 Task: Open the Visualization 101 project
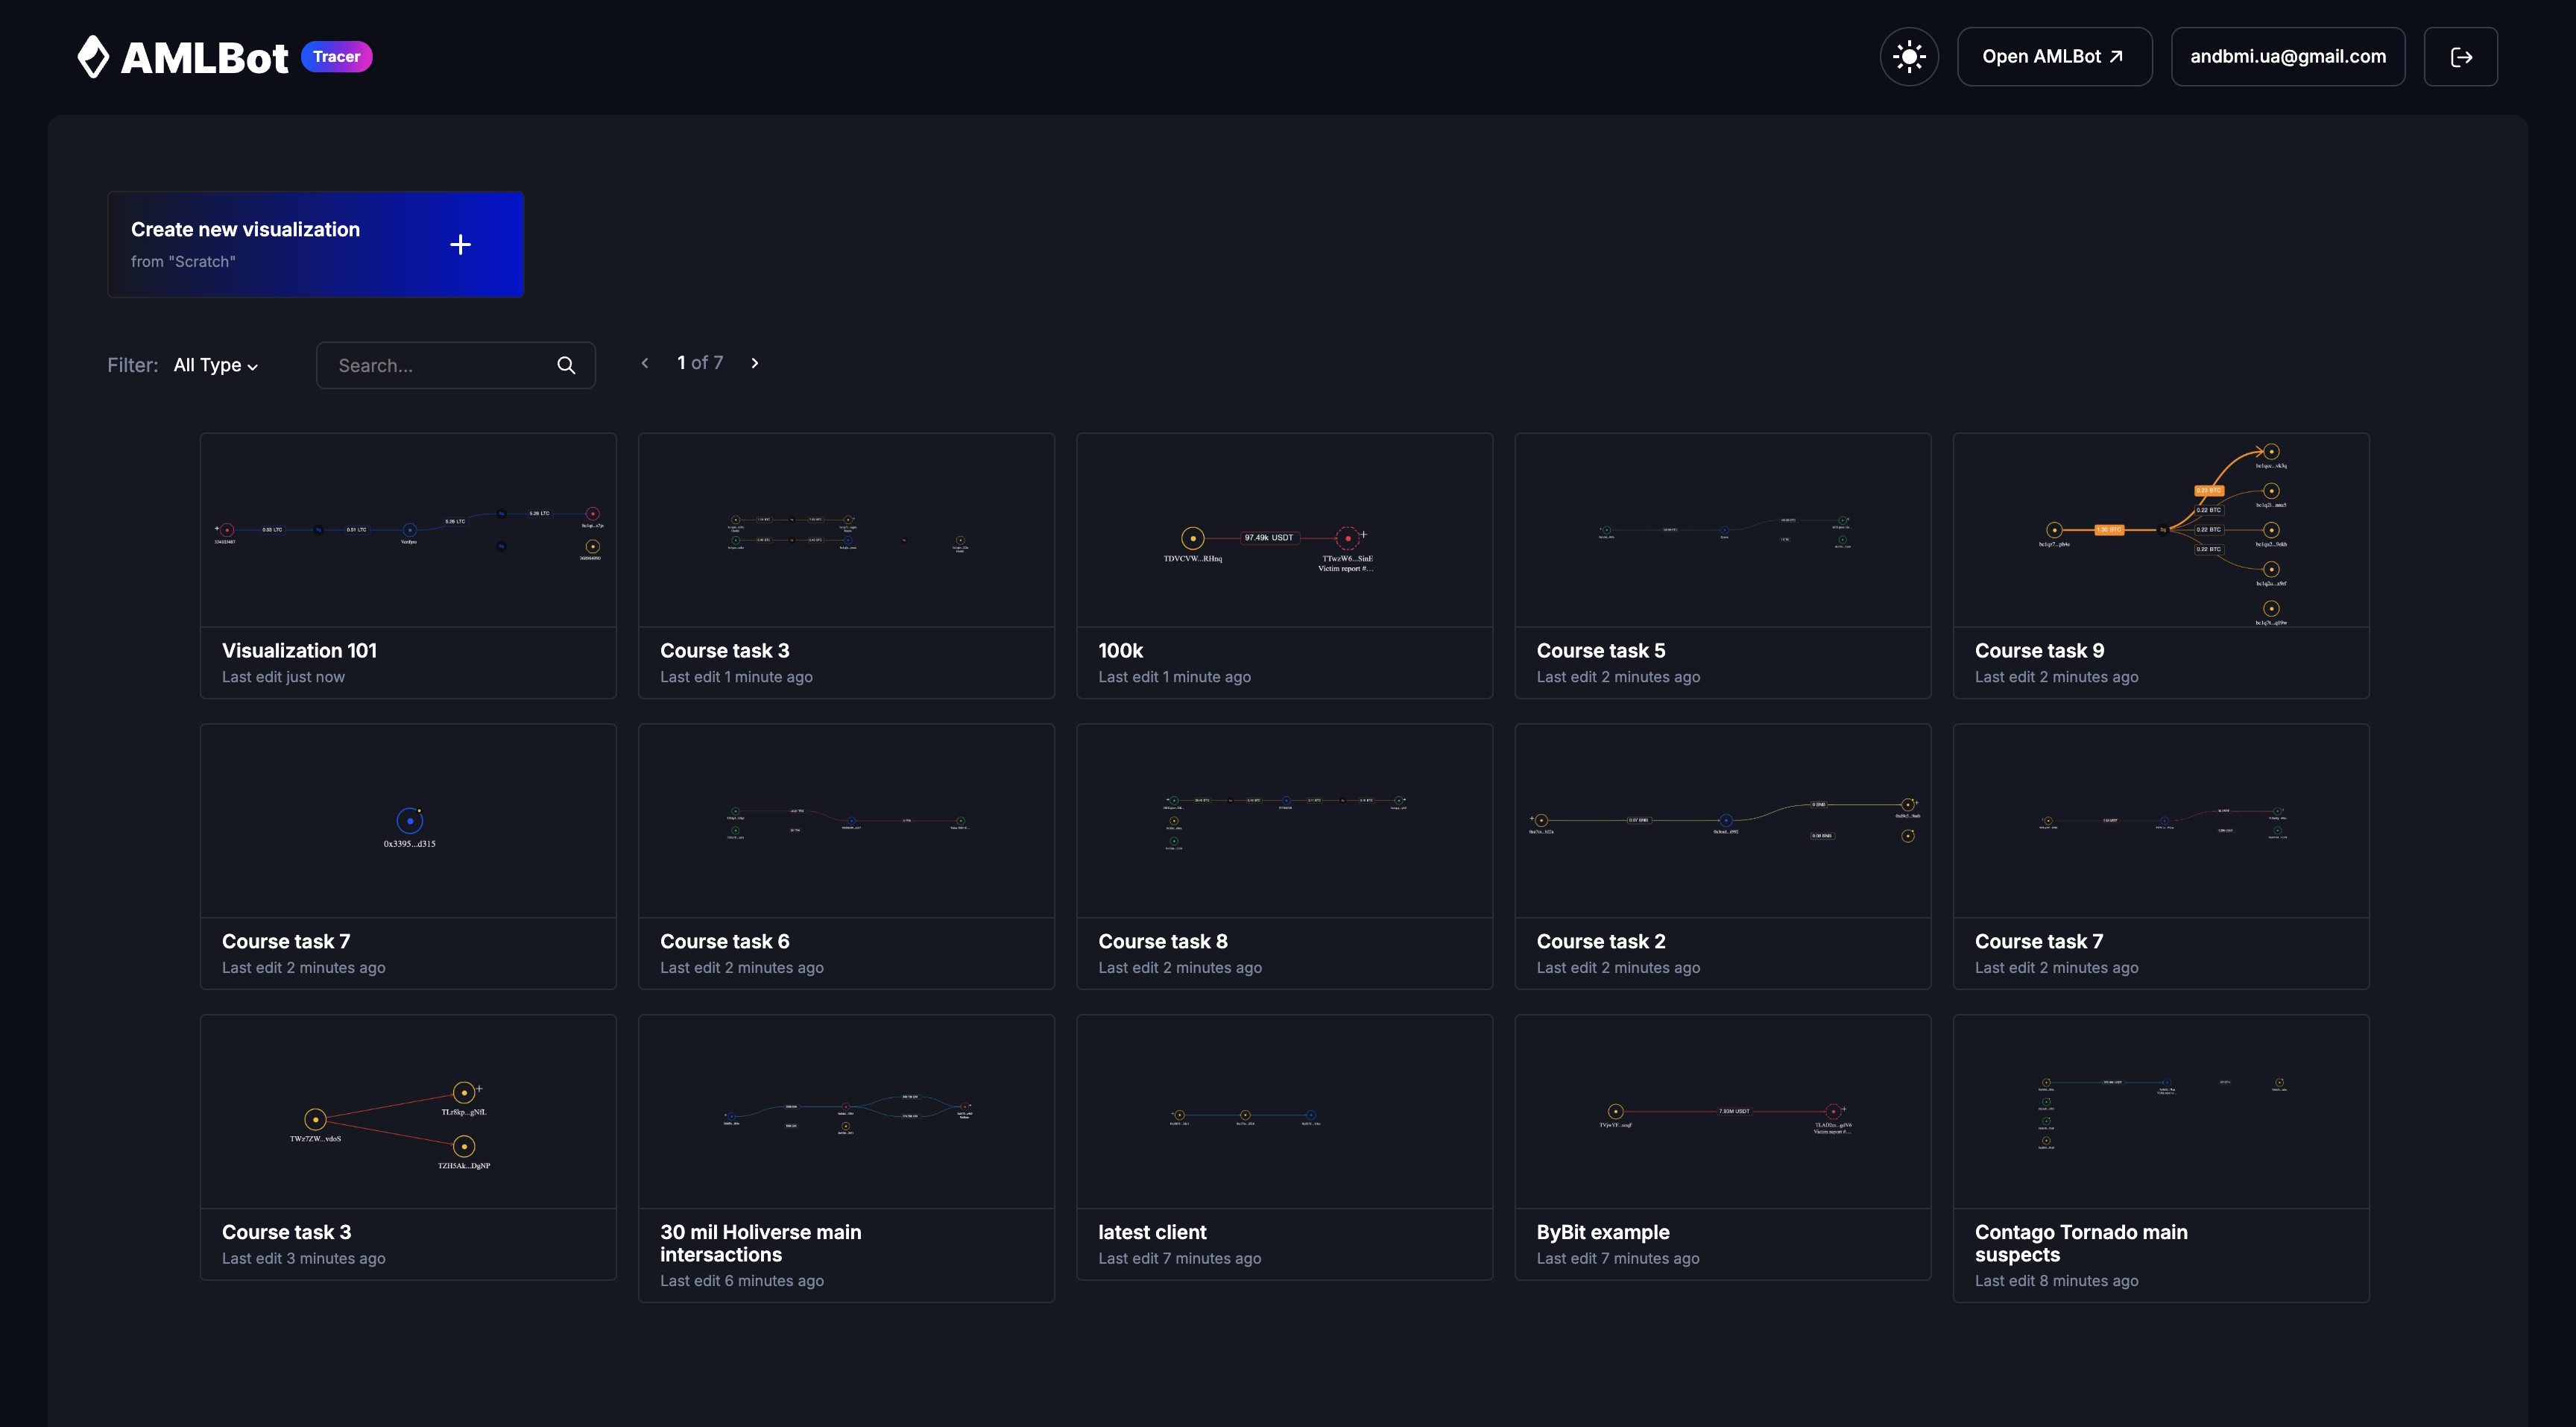tap(408, 565)
